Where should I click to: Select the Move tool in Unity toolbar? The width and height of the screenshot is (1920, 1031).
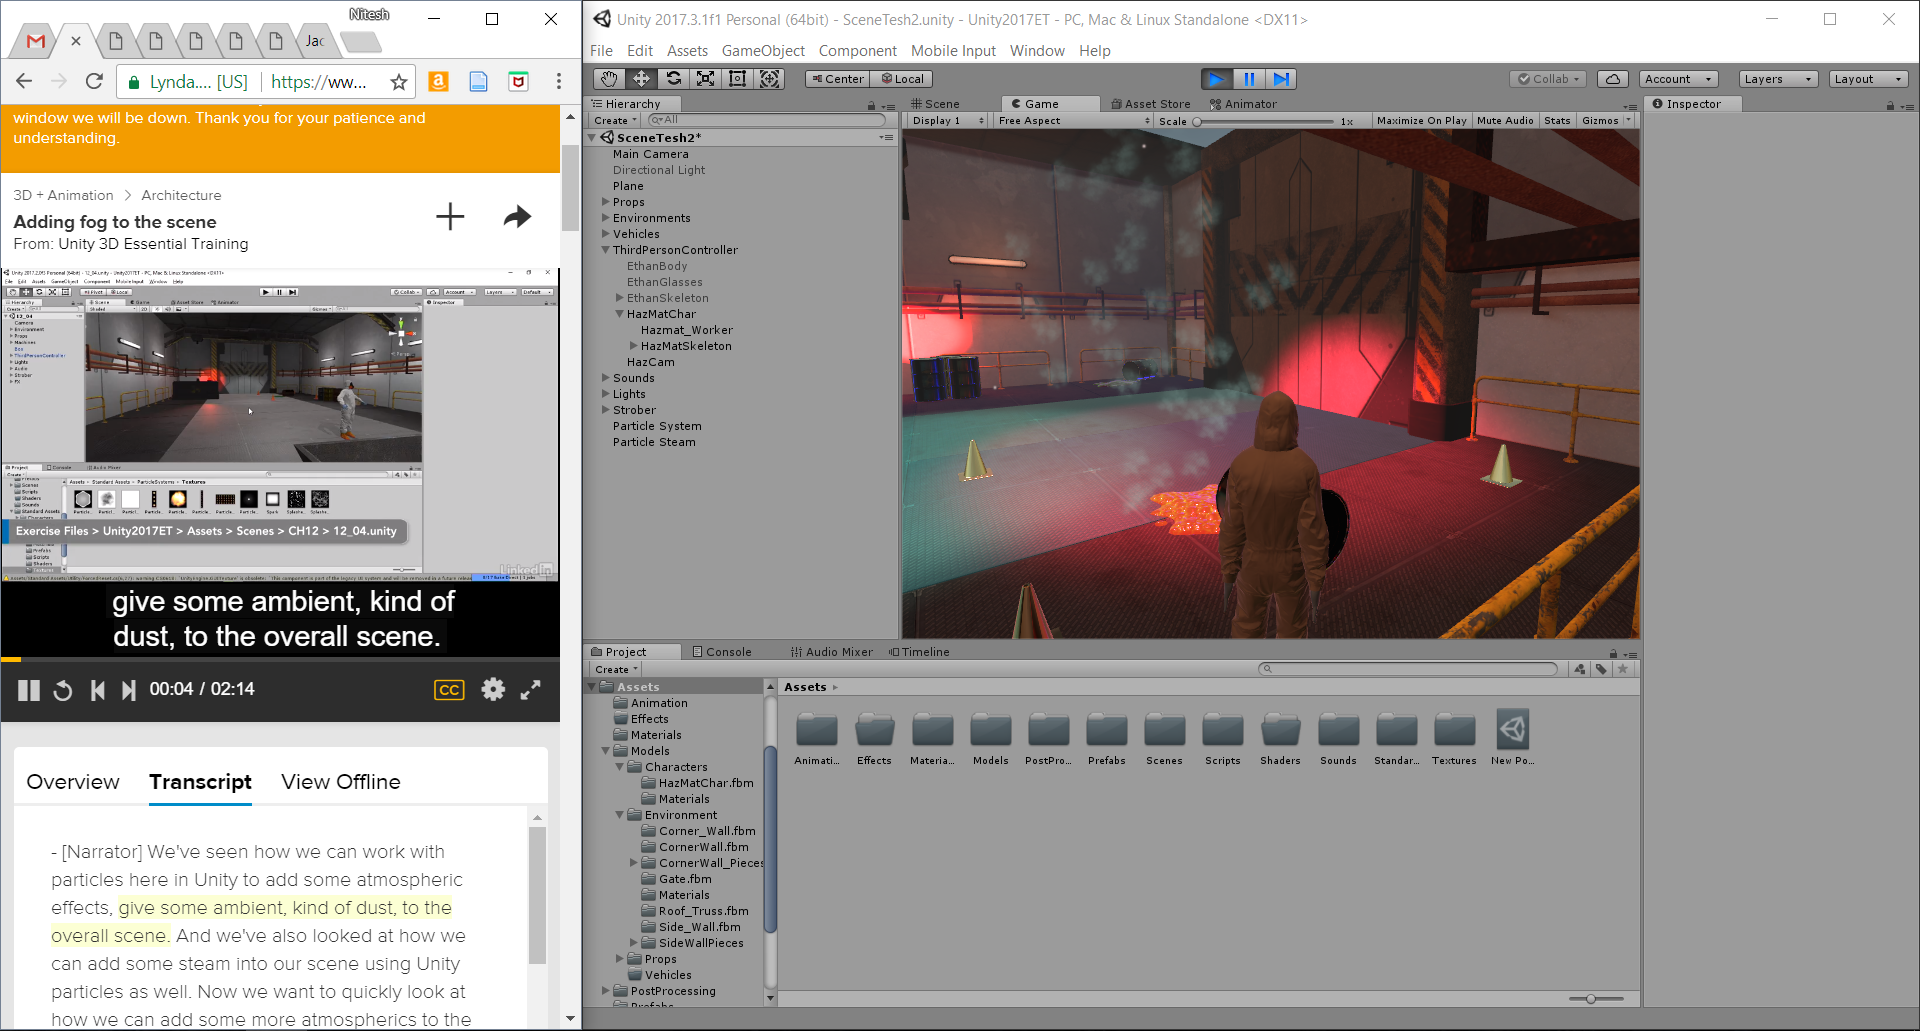pos(641,79)
